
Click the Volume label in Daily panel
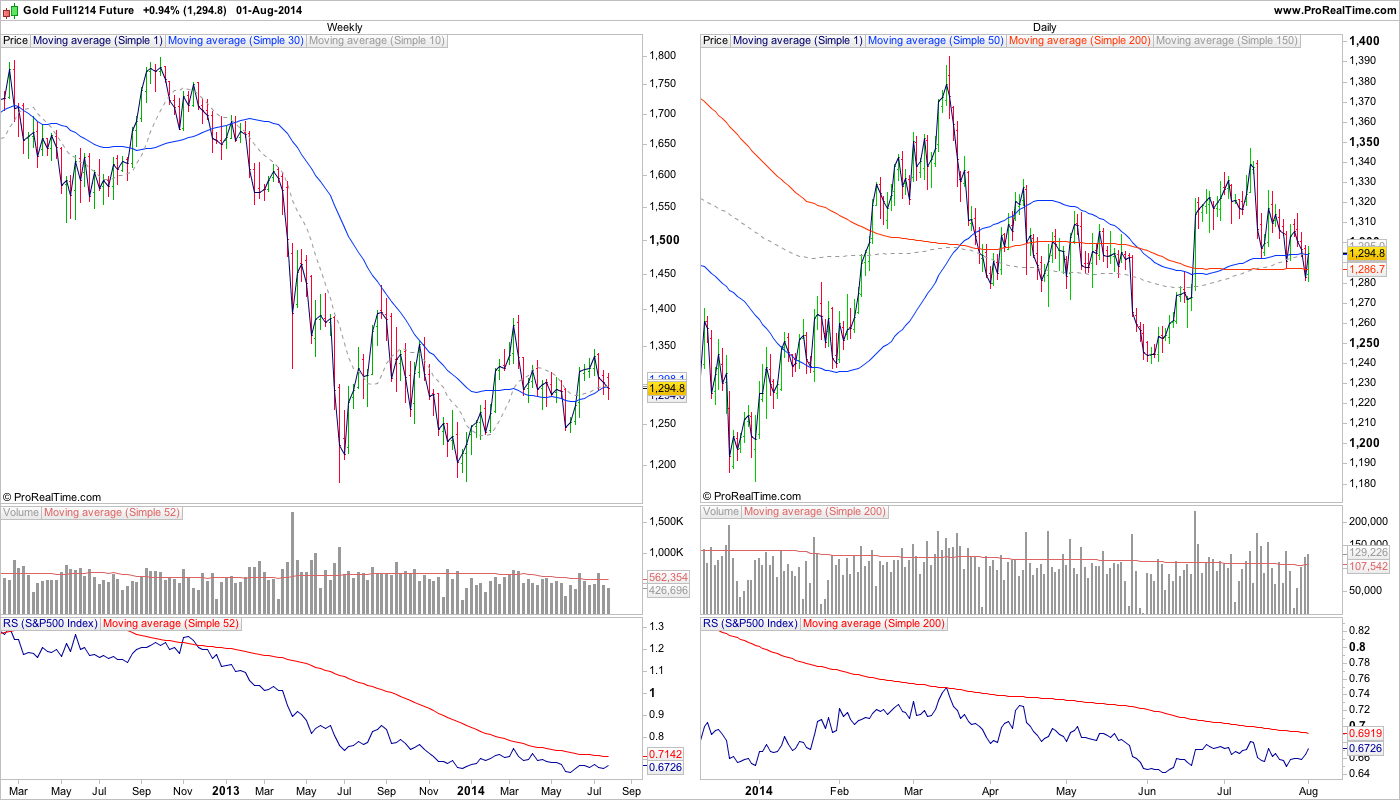[x=721, y=512]
